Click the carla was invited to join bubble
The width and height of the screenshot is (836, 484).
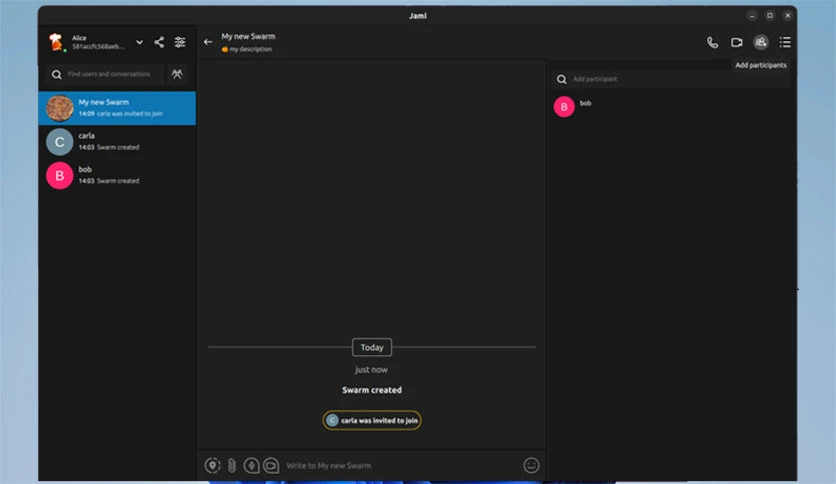[x=372, y=421]
